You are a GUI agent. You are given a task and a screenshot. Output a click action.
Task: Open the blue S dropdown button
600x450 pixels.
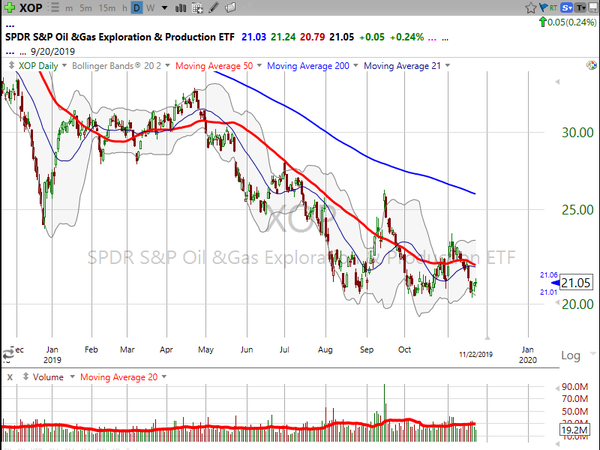(567, 8)
